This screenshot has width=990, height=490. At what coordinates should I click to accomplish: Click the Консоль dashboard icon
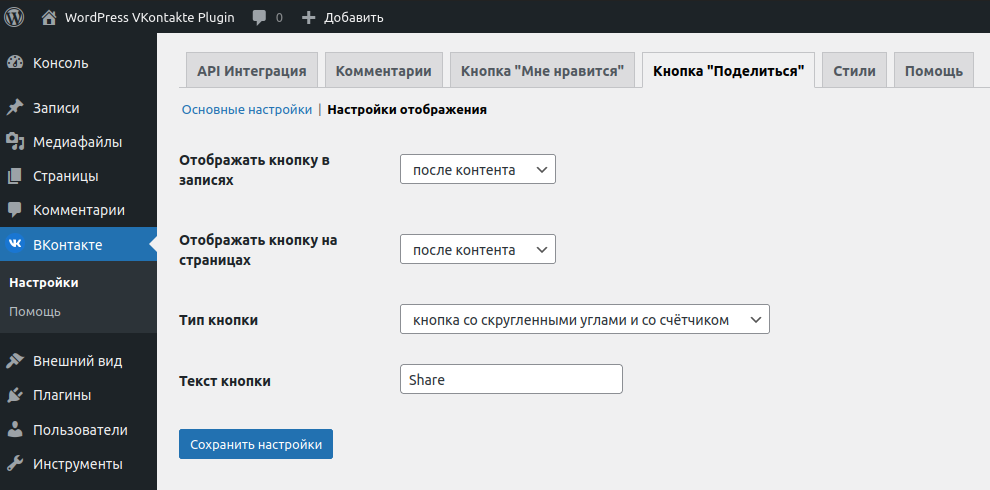click(x=15, y=63)
